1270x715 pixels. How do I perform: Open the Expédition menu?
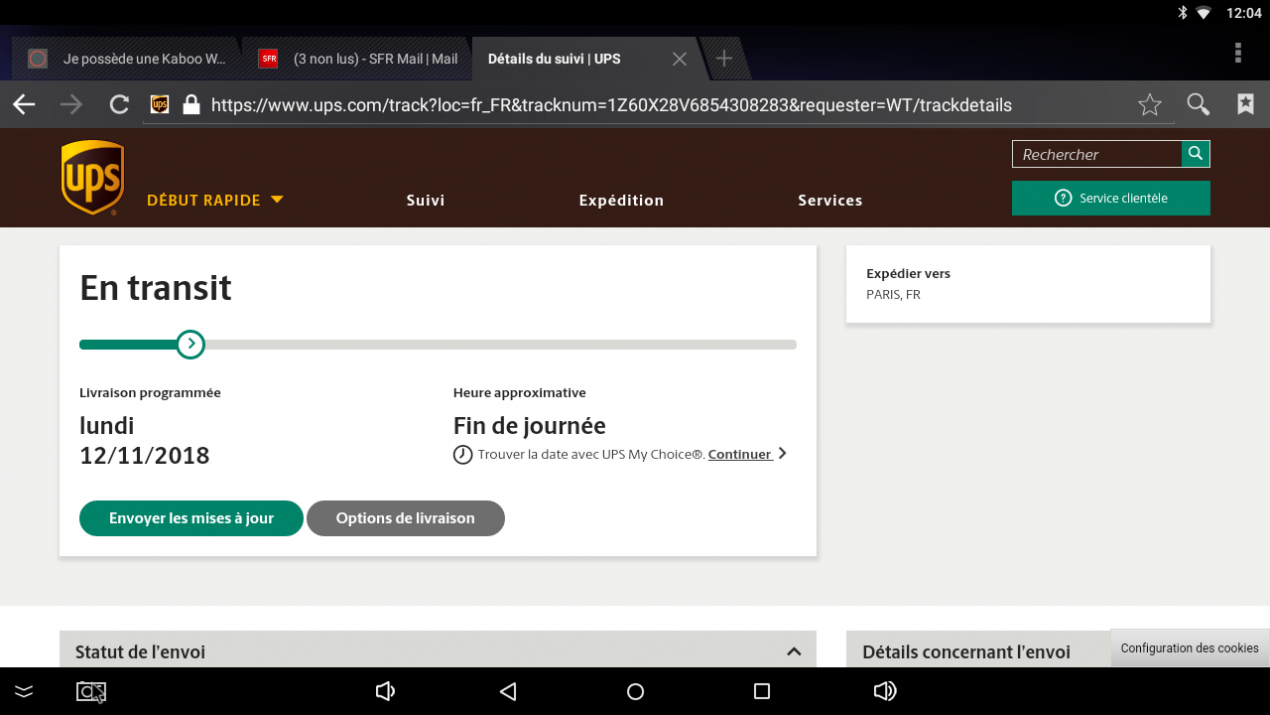point(621,200)
